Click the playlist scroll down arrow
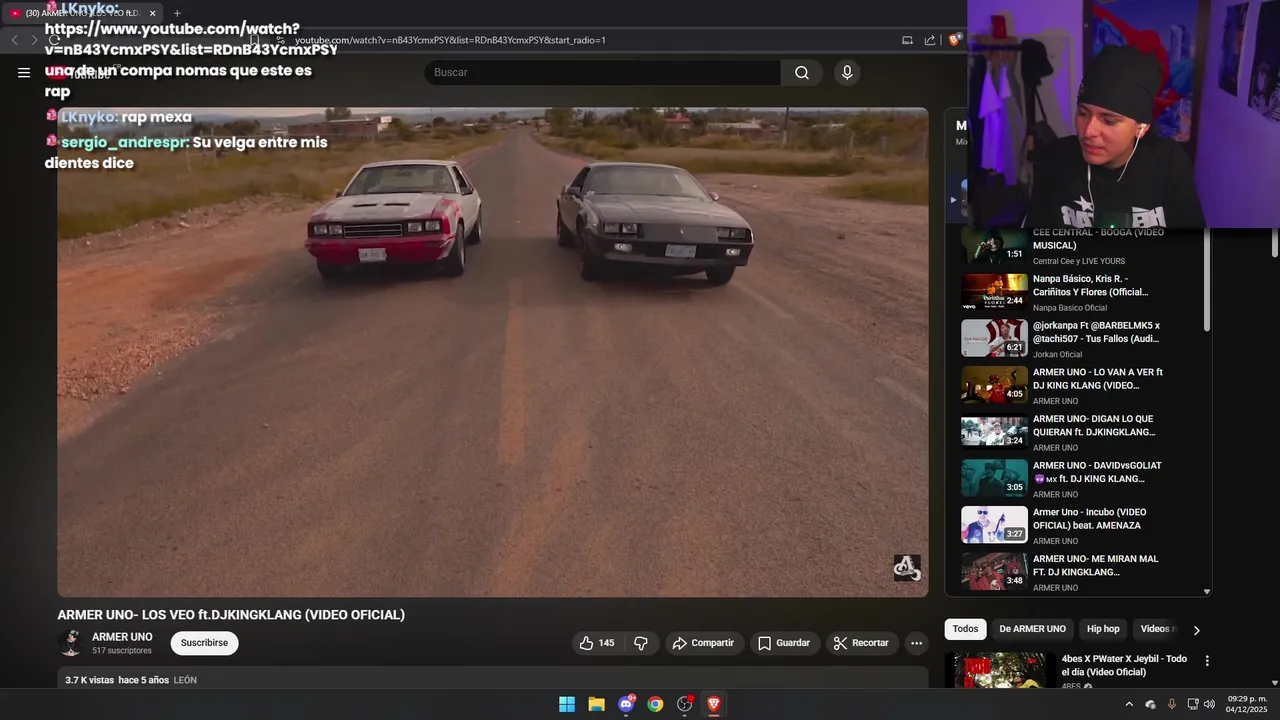Image resolution: width=1280 pixels, height=720 pixels. [1206, 591]
